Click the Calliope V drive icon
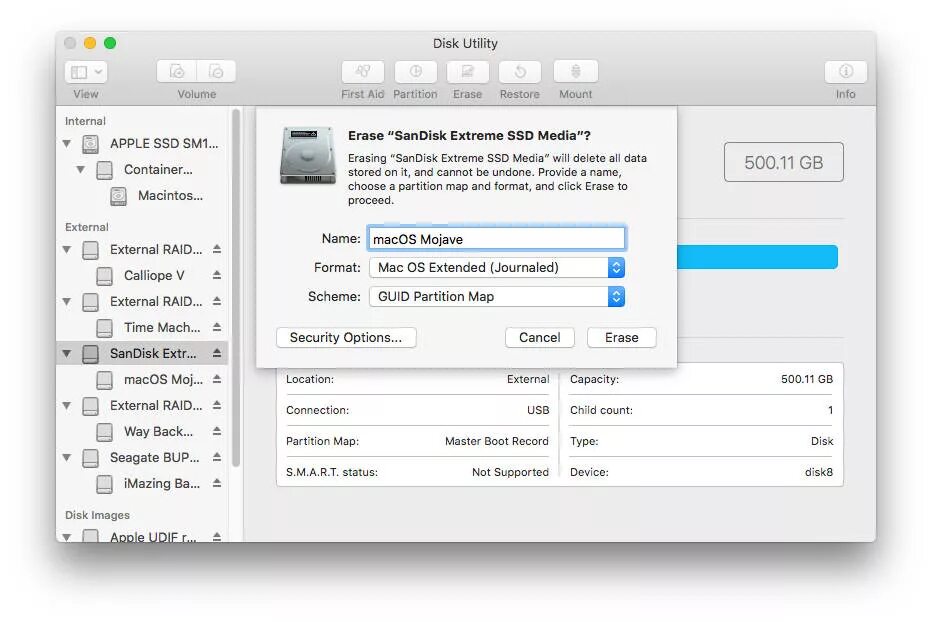932x622 pixels. click(105, 275)
